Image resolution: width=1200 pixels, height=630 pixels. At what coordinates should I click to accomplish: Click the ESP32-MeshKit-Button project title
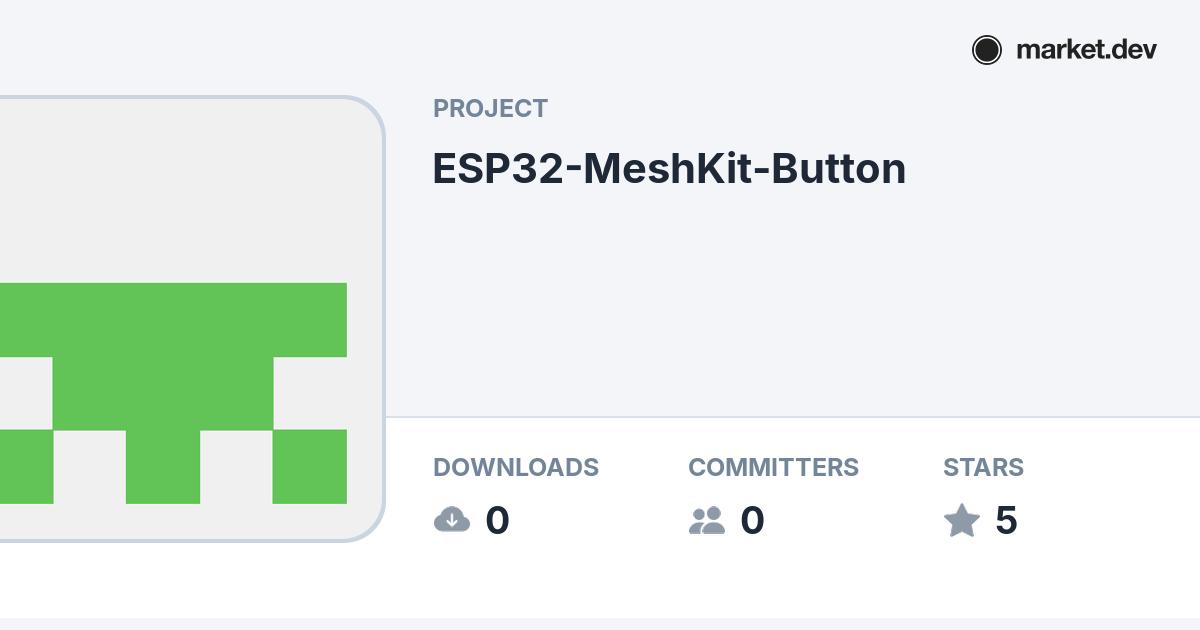pyautogui.click(x=669, y=168)
